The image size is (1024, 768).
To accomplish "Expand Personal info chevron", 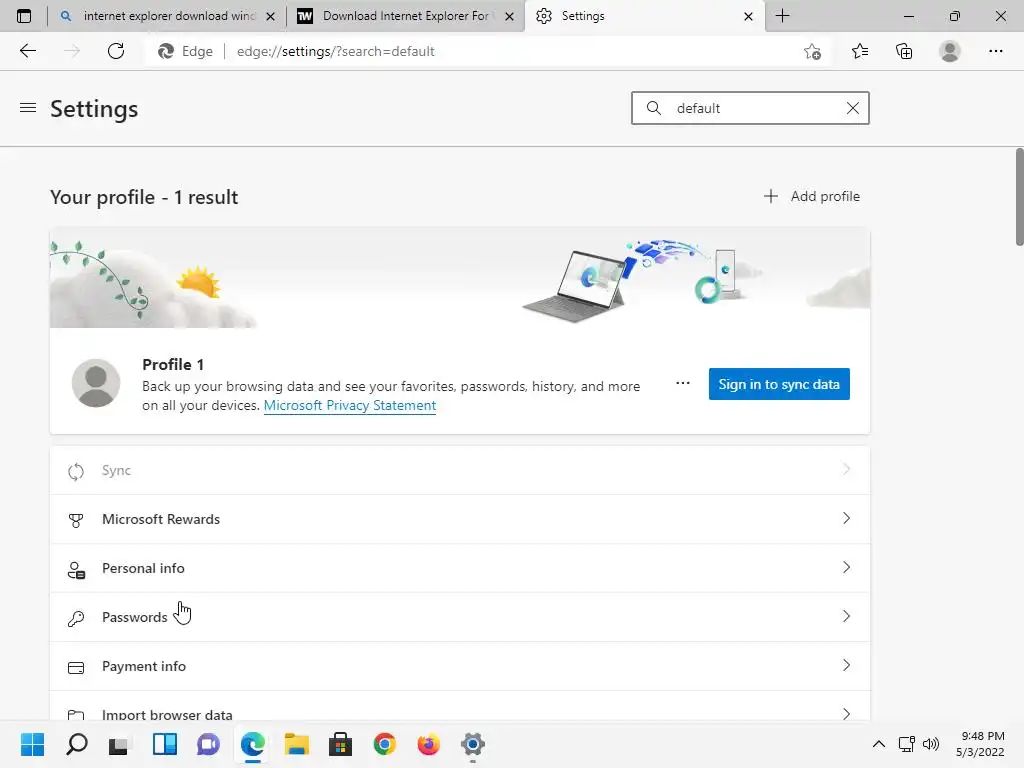I will (x=846, y=568).
